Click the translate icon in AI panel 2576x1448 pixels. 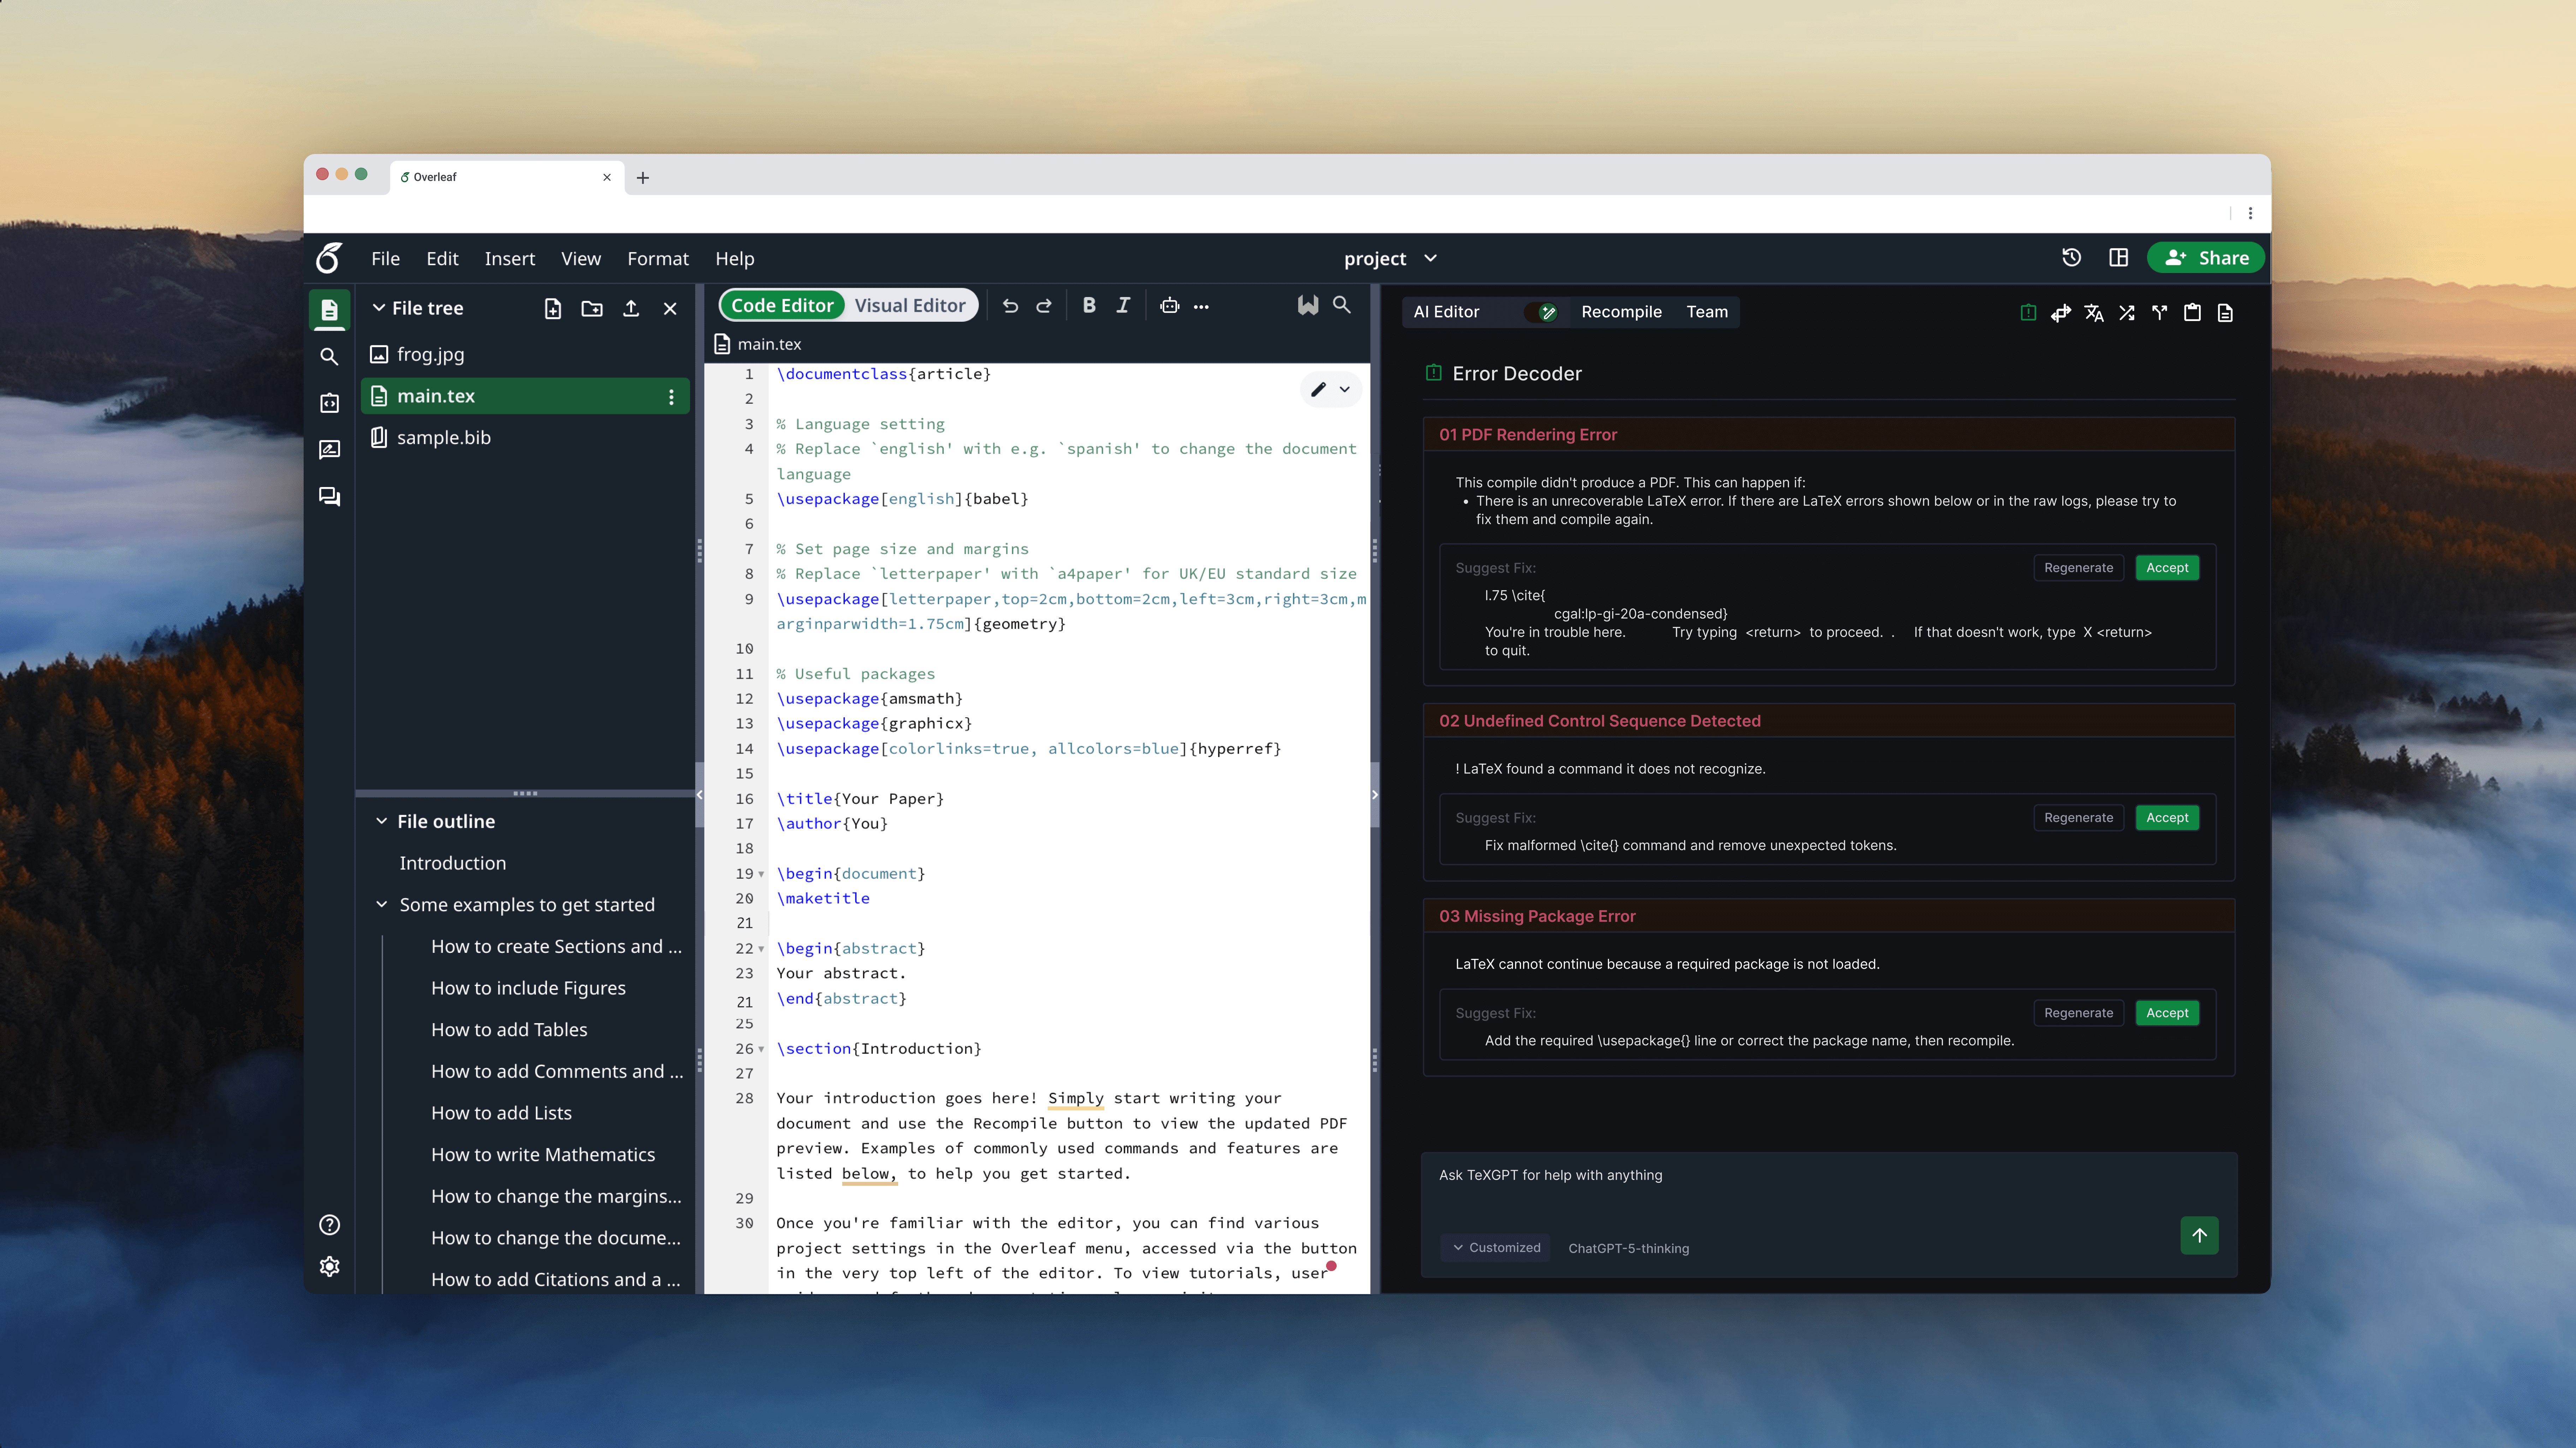(x=2094, y=313)
